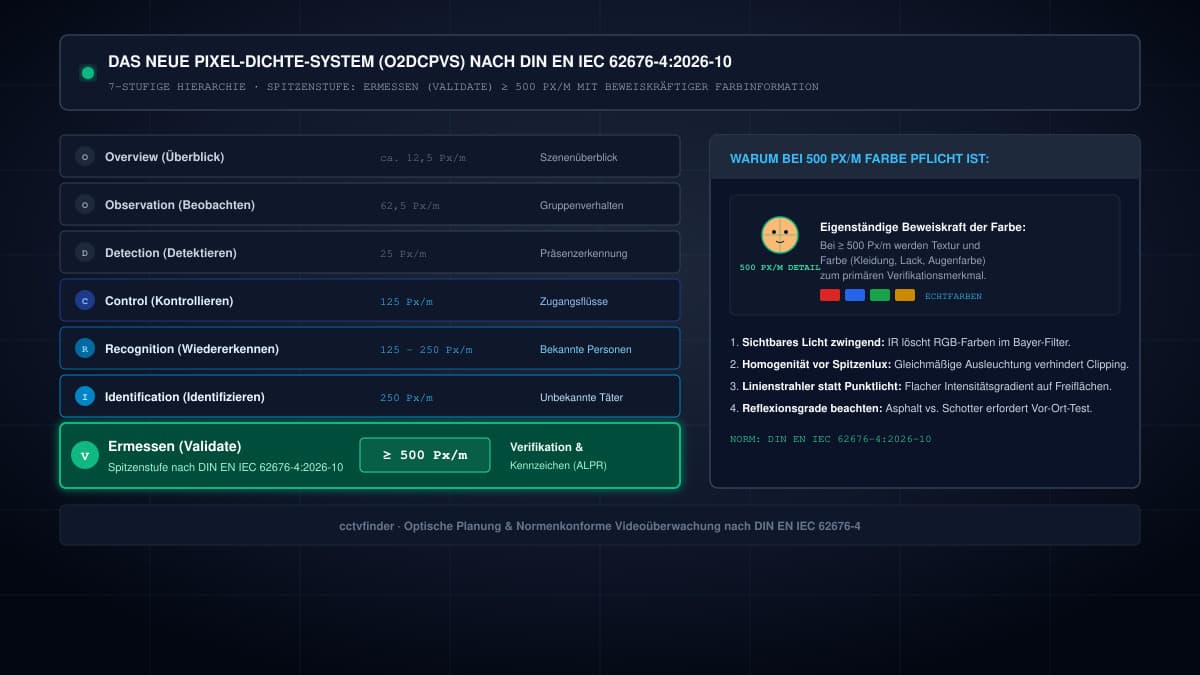Select the 'D' badge for Detection

(85, 253)
